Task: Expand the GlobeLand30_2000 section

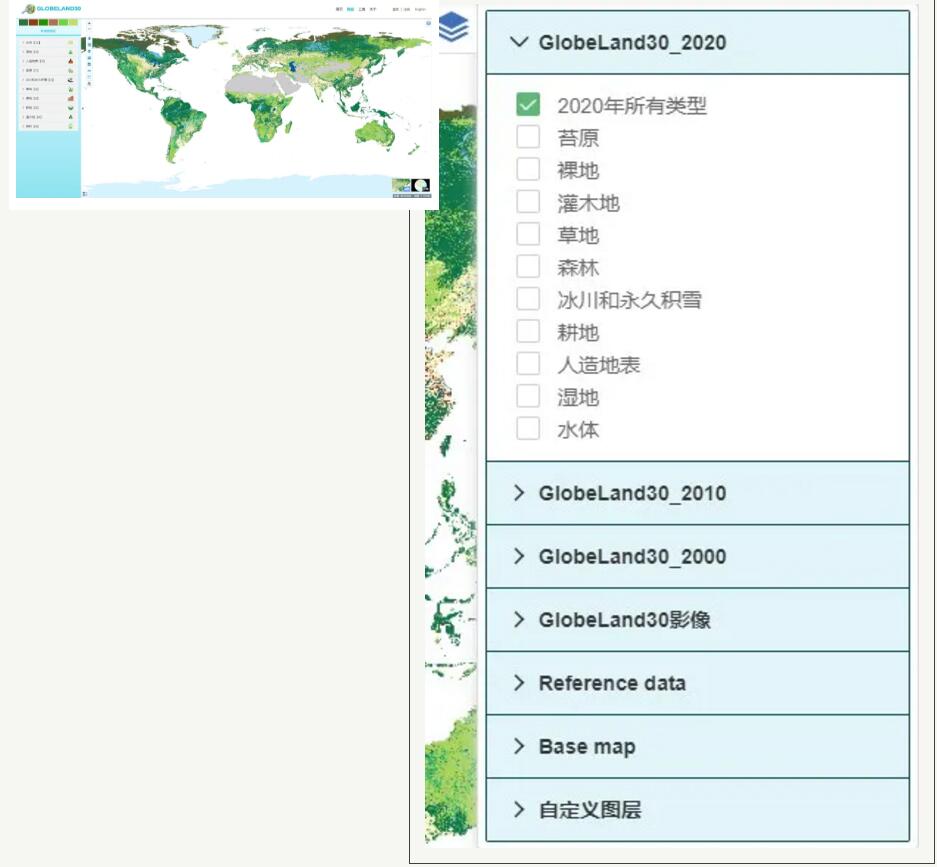Action: 697,556
